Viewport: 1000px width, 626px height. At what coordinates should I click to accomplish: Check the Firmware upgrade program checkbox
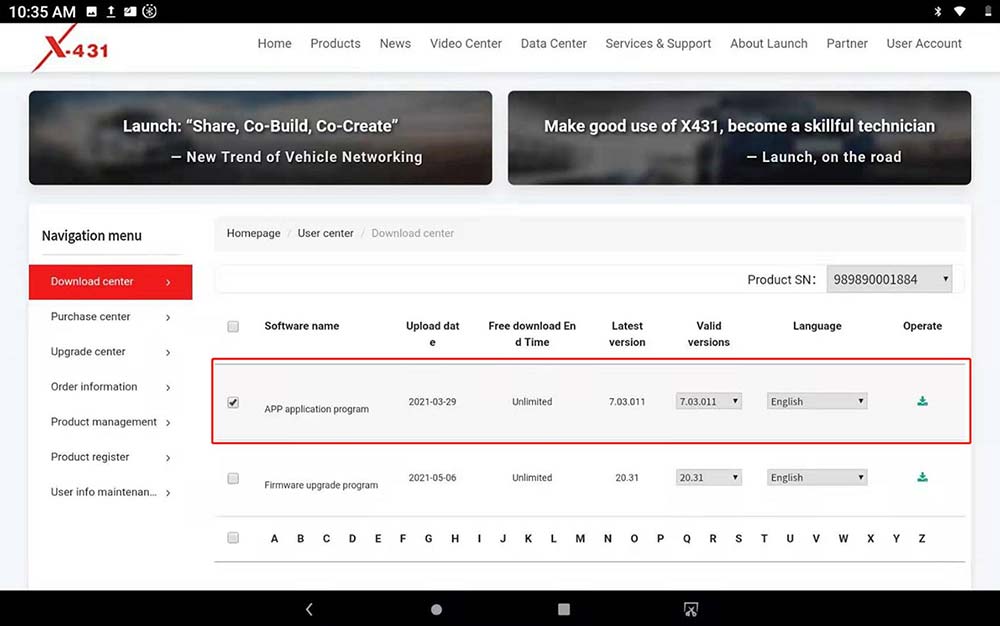click(233, 478)
